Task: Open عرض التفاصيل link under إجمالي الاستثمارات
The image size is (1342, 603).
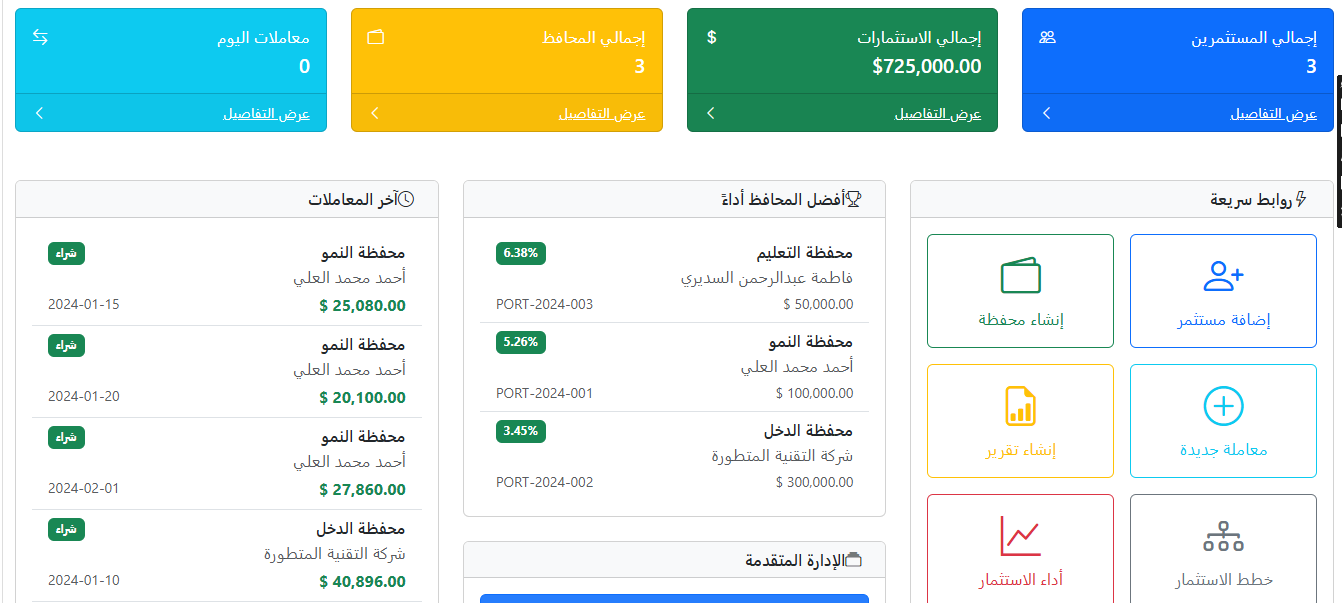Action: (x=938, y=114)
